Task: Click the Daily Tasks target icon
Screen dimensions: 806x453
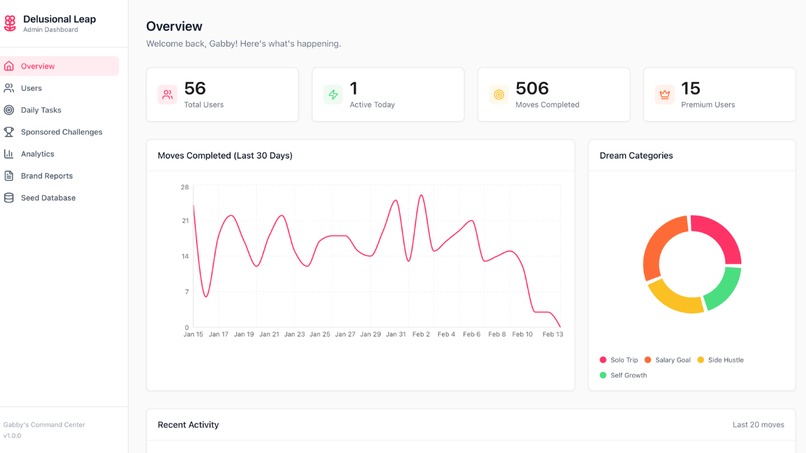Action: tap(9, 110)
